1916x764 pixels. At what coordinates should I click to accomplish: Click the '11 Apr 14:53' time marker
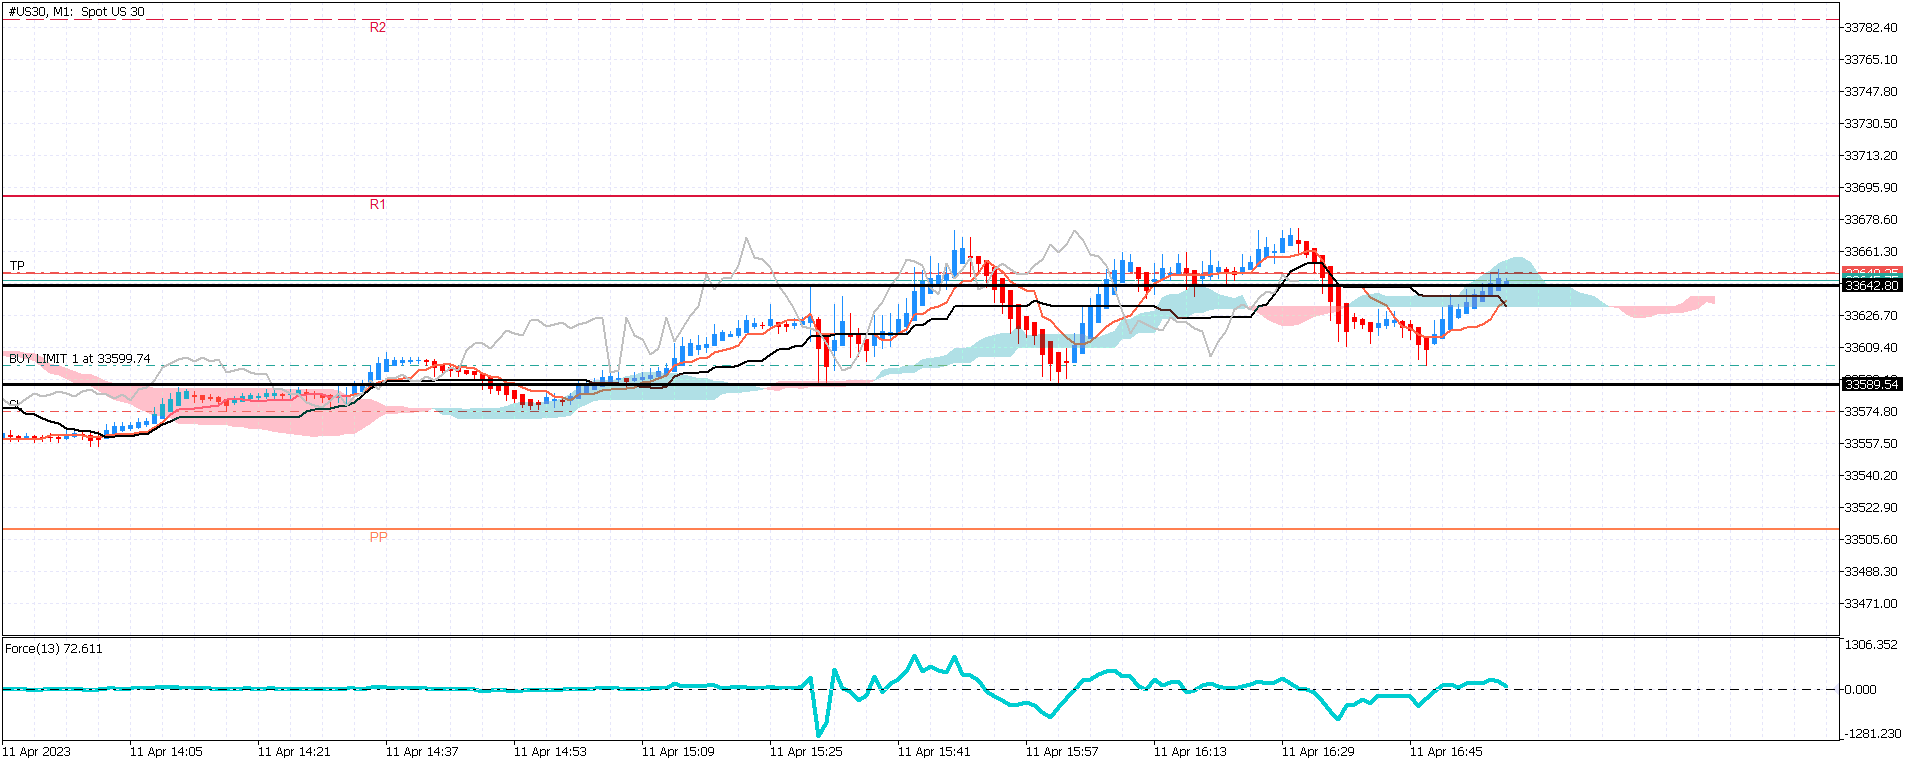click(550, 752)
